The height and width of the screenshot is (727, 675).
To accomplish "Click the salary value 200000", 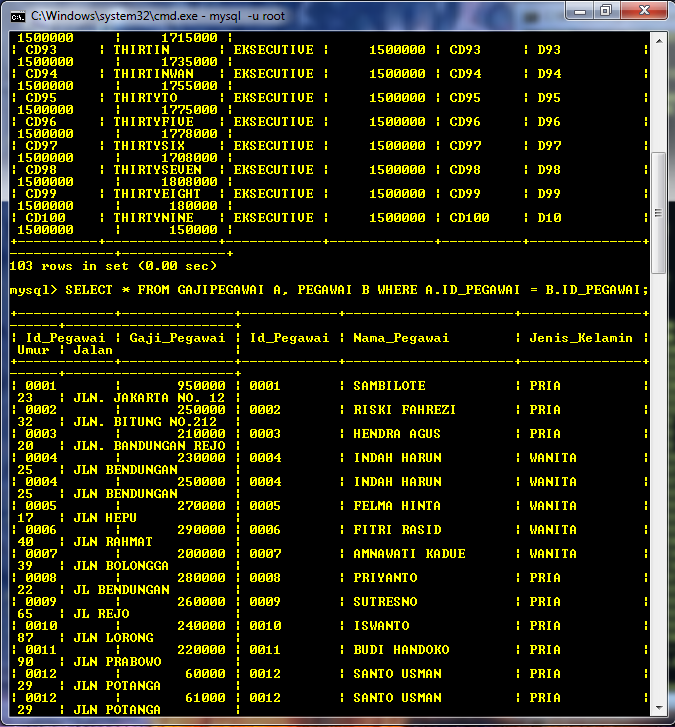I will tap(201, 554).
